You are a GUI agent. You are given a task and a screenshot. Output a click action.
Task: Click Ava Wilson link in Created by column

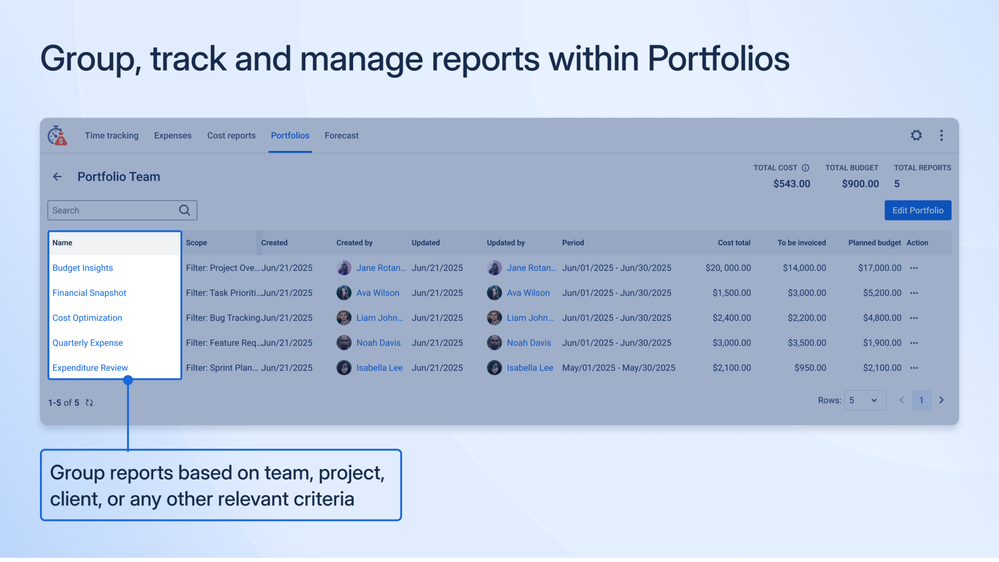tap(378, 293)
